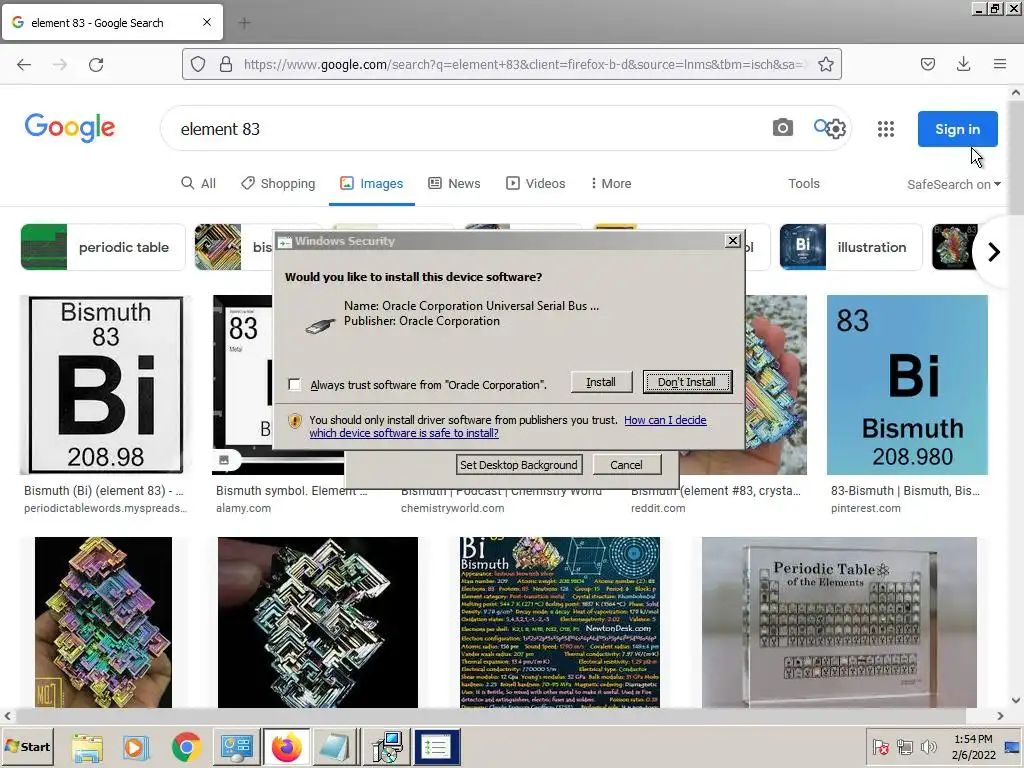This screenshot has width=1024, height=768.
Task: Close the 'element 83 - Google Search' tab
Action: (207, 22)
